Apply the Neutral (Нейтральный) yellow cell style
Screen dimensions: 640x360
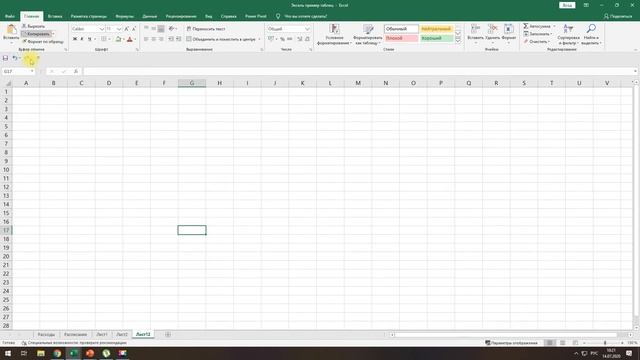click(436, 29)
